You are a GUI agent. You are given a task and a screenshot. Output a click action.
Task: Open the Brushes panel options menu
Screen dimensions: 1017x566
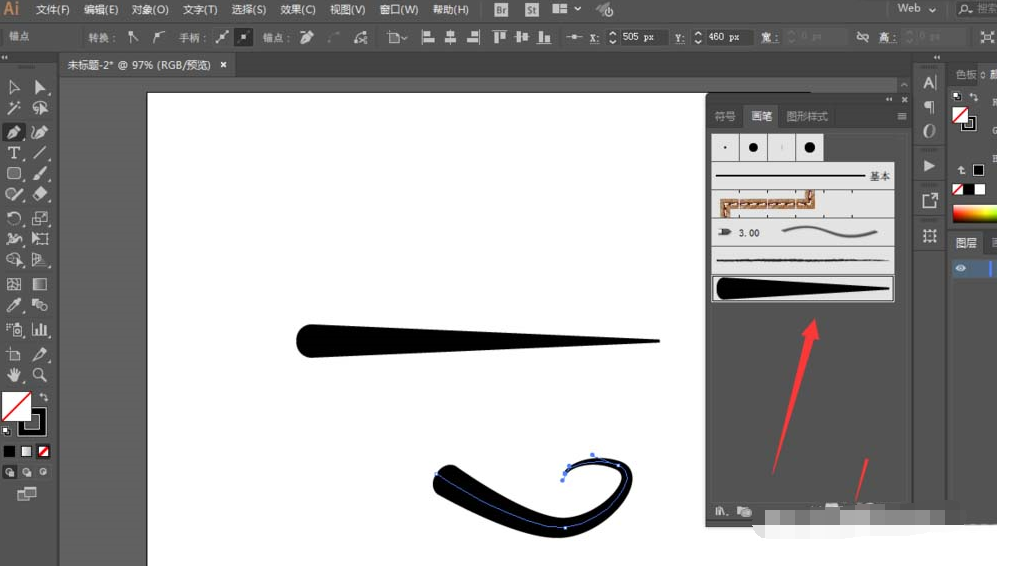tap(902, 117)
